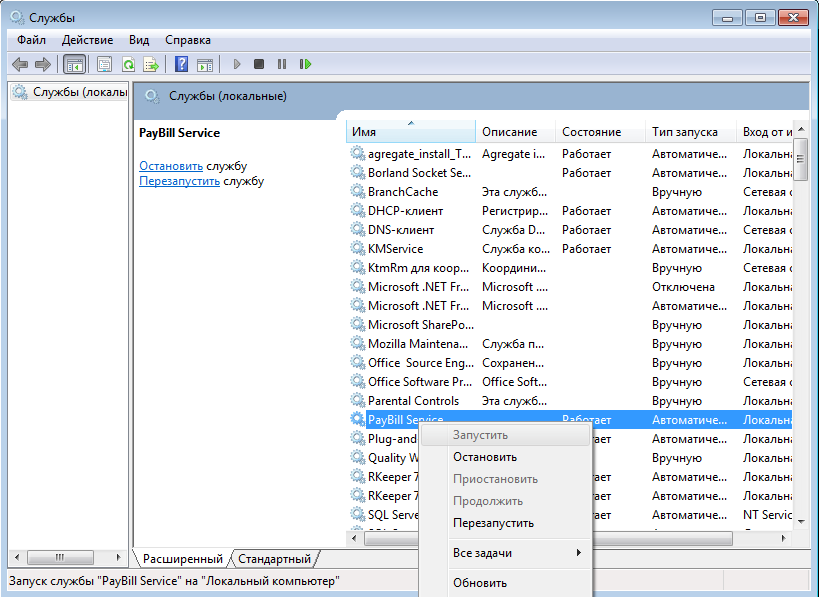Toggle the action pane toolbar icon
Image resolution: width=819 pixels, height=597 pixels.
point(205,64)
